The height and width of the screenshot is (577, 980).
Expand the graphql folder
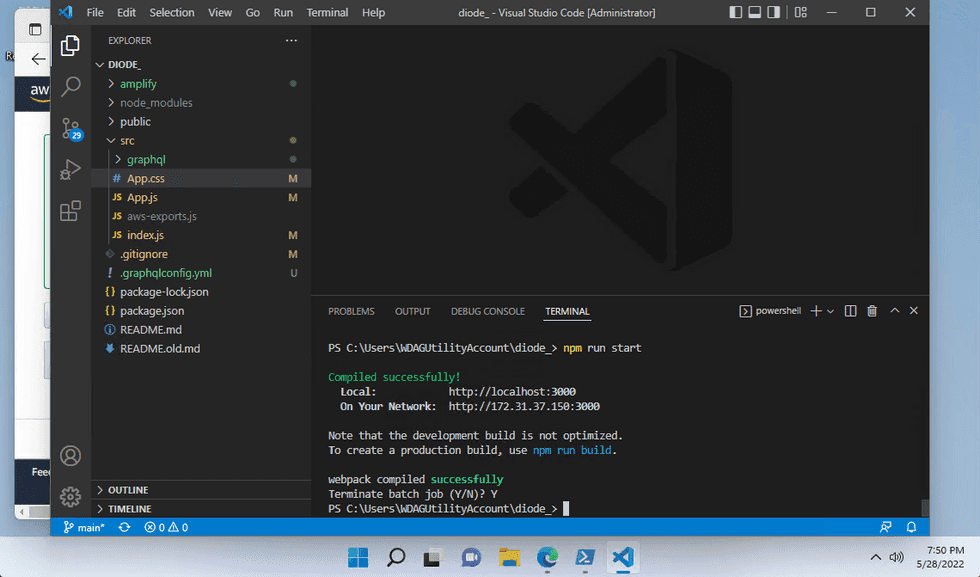pyautogui.click(x=201, y=159)
